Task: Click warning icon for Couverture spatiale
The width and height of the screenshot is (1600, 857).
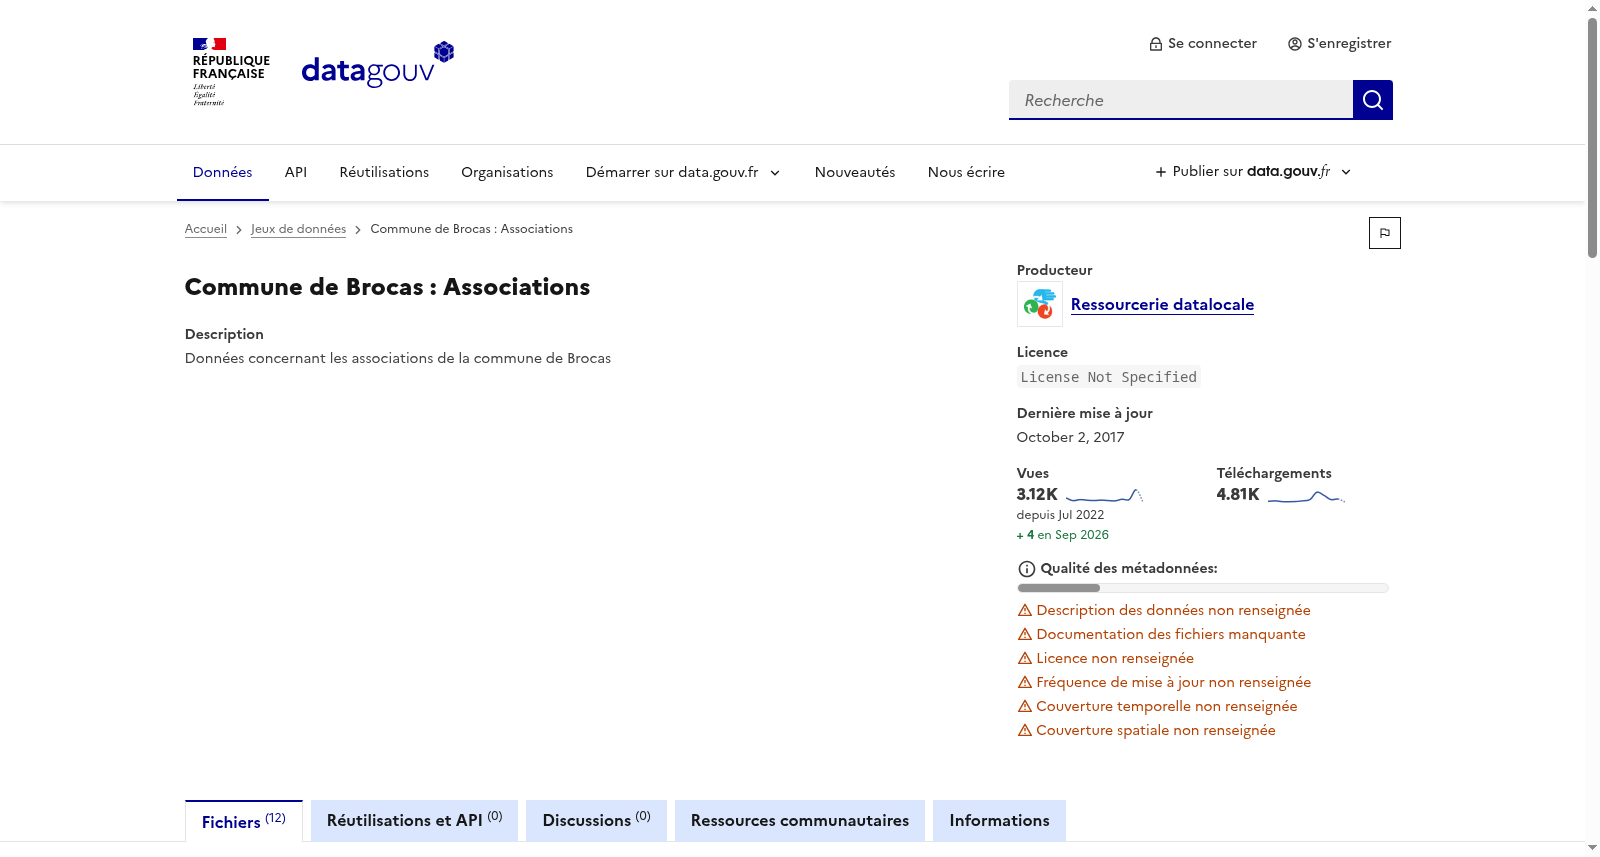Action: [x=1025, y=730]
